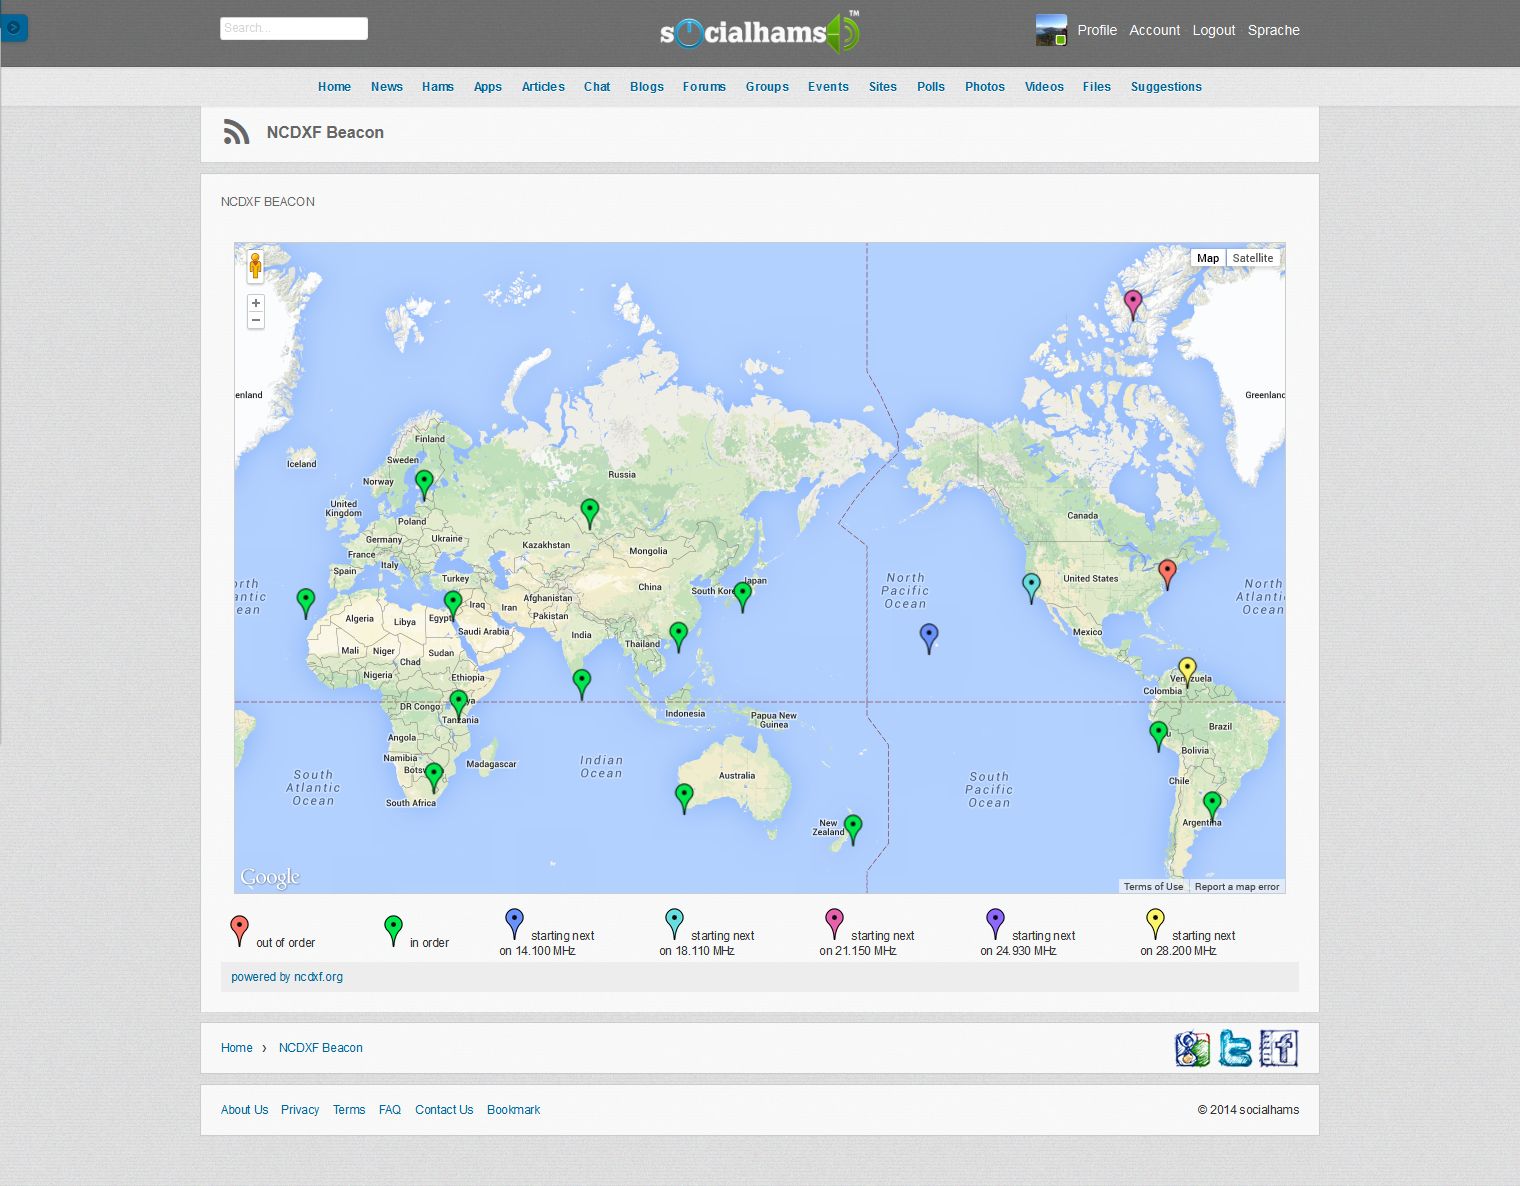The width and height of the screenshot is (1520, 1186).
Task: Click the blue beacon marker near Hawaii
Action: point(929,638)
